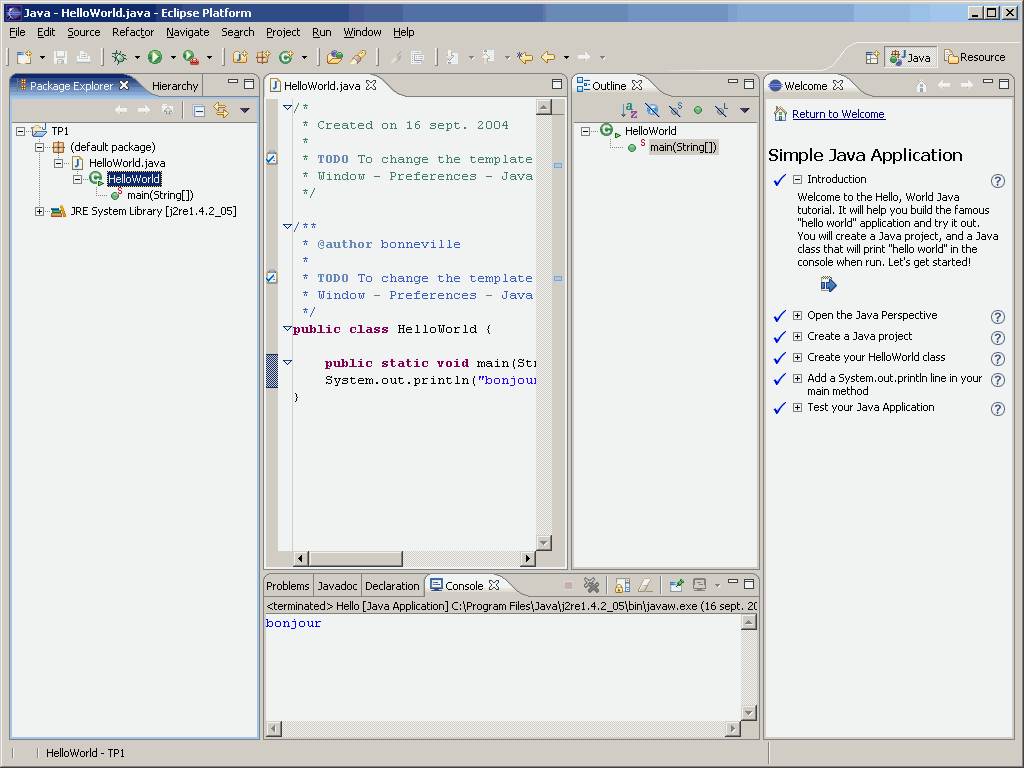Select main(String[]) in Outline view
Viewport: 1024px width, 768px height.
(683, 148)
